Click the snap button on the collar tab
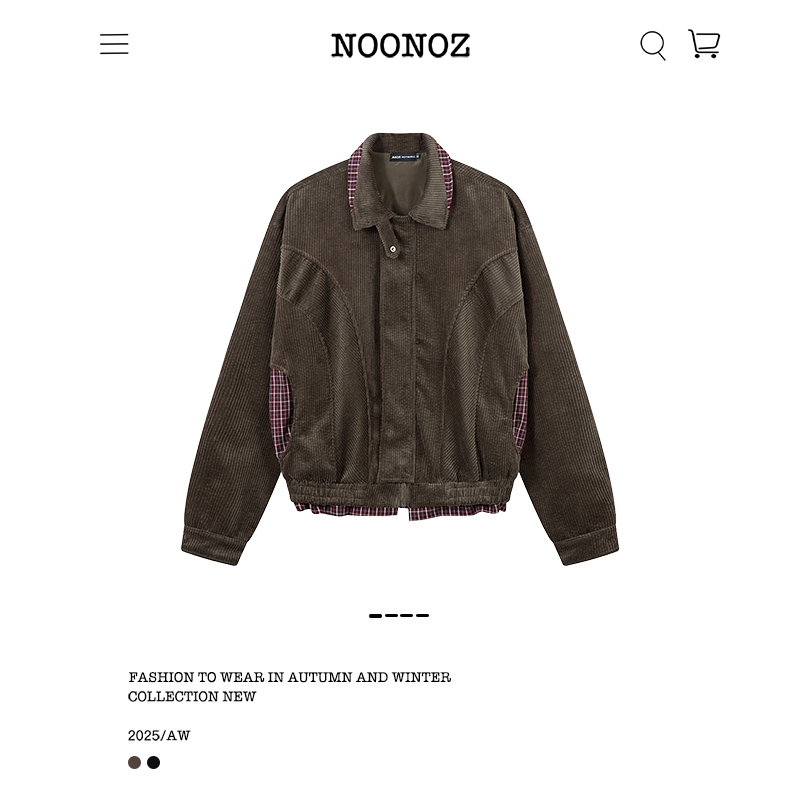 [392, 249]
